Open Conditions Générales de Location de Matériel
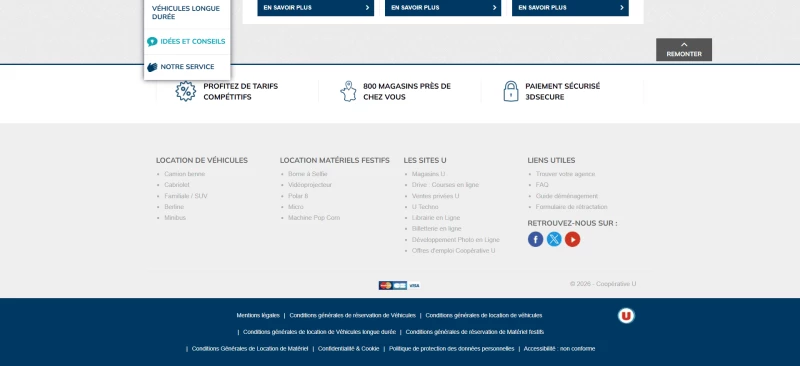The image size is (800, 366). pyautogui.click(x=250, y=349)
